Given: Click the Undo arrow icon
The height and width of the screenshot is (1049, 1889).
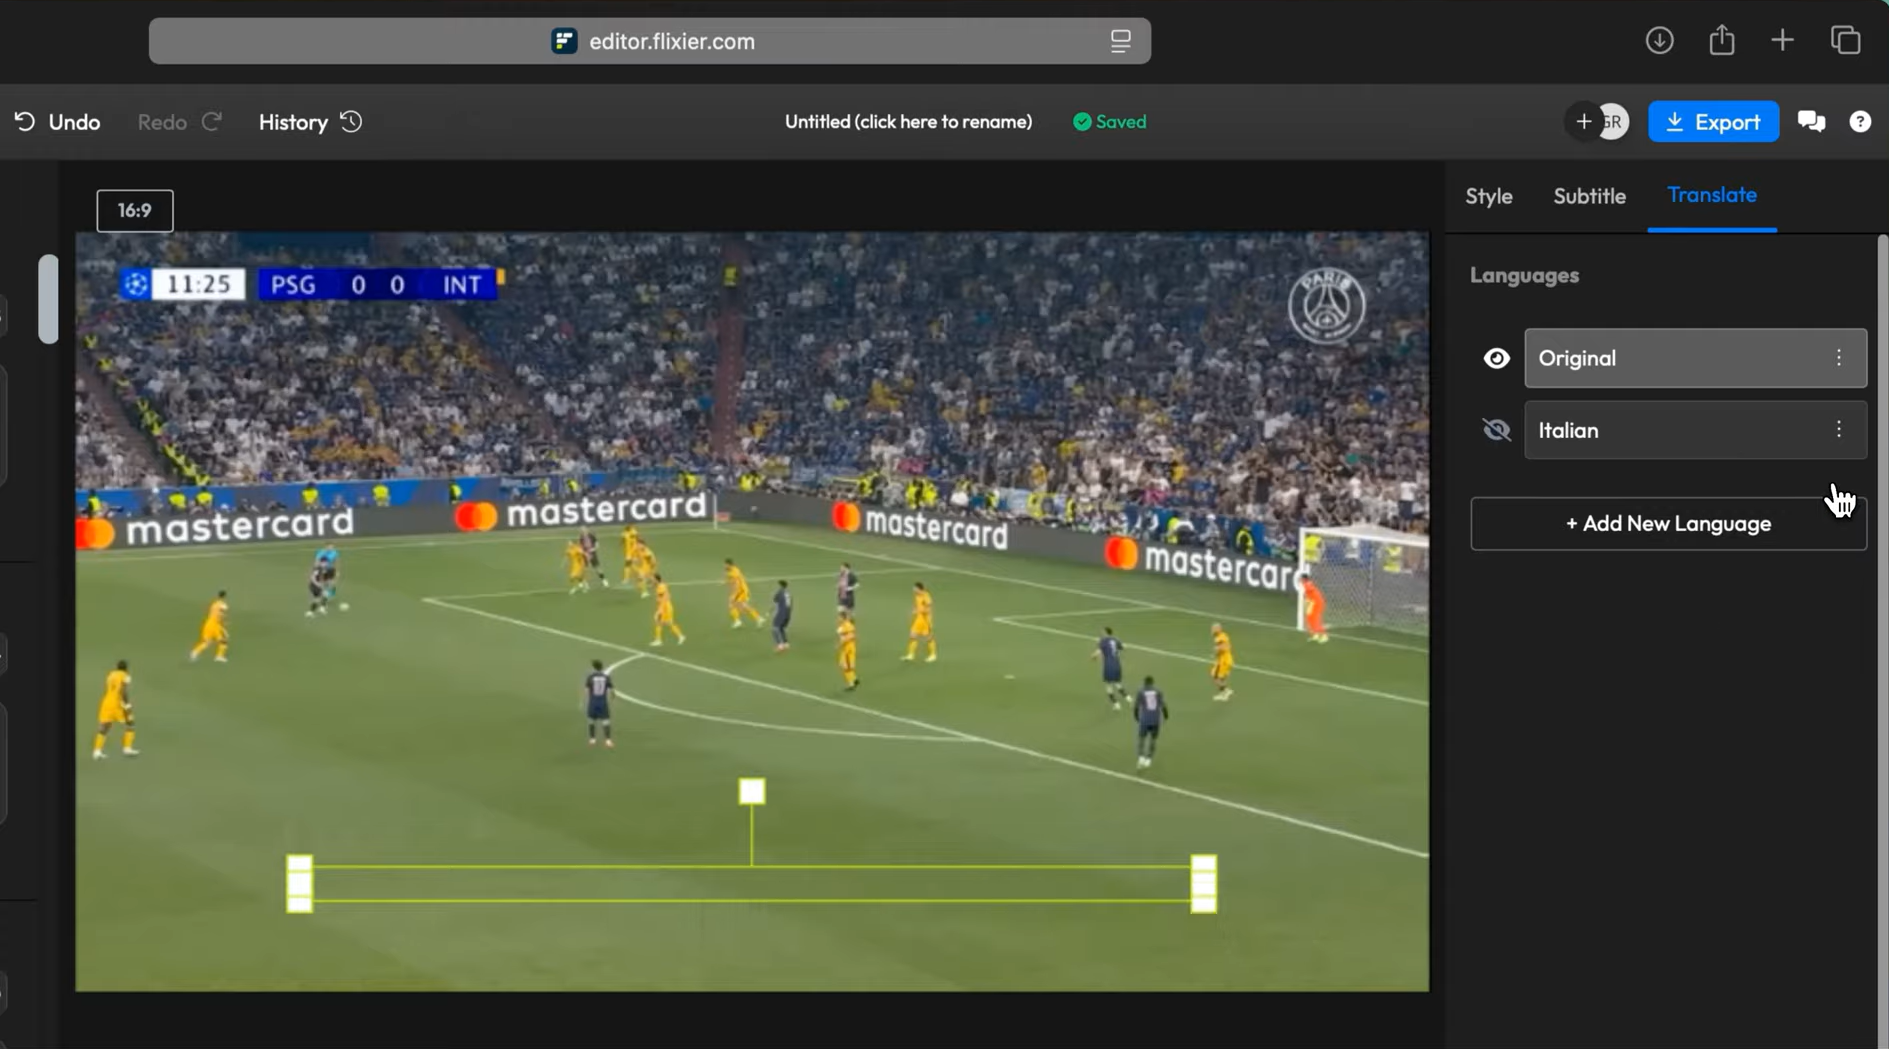Looking at the screenshot, I should click(24, 120).
